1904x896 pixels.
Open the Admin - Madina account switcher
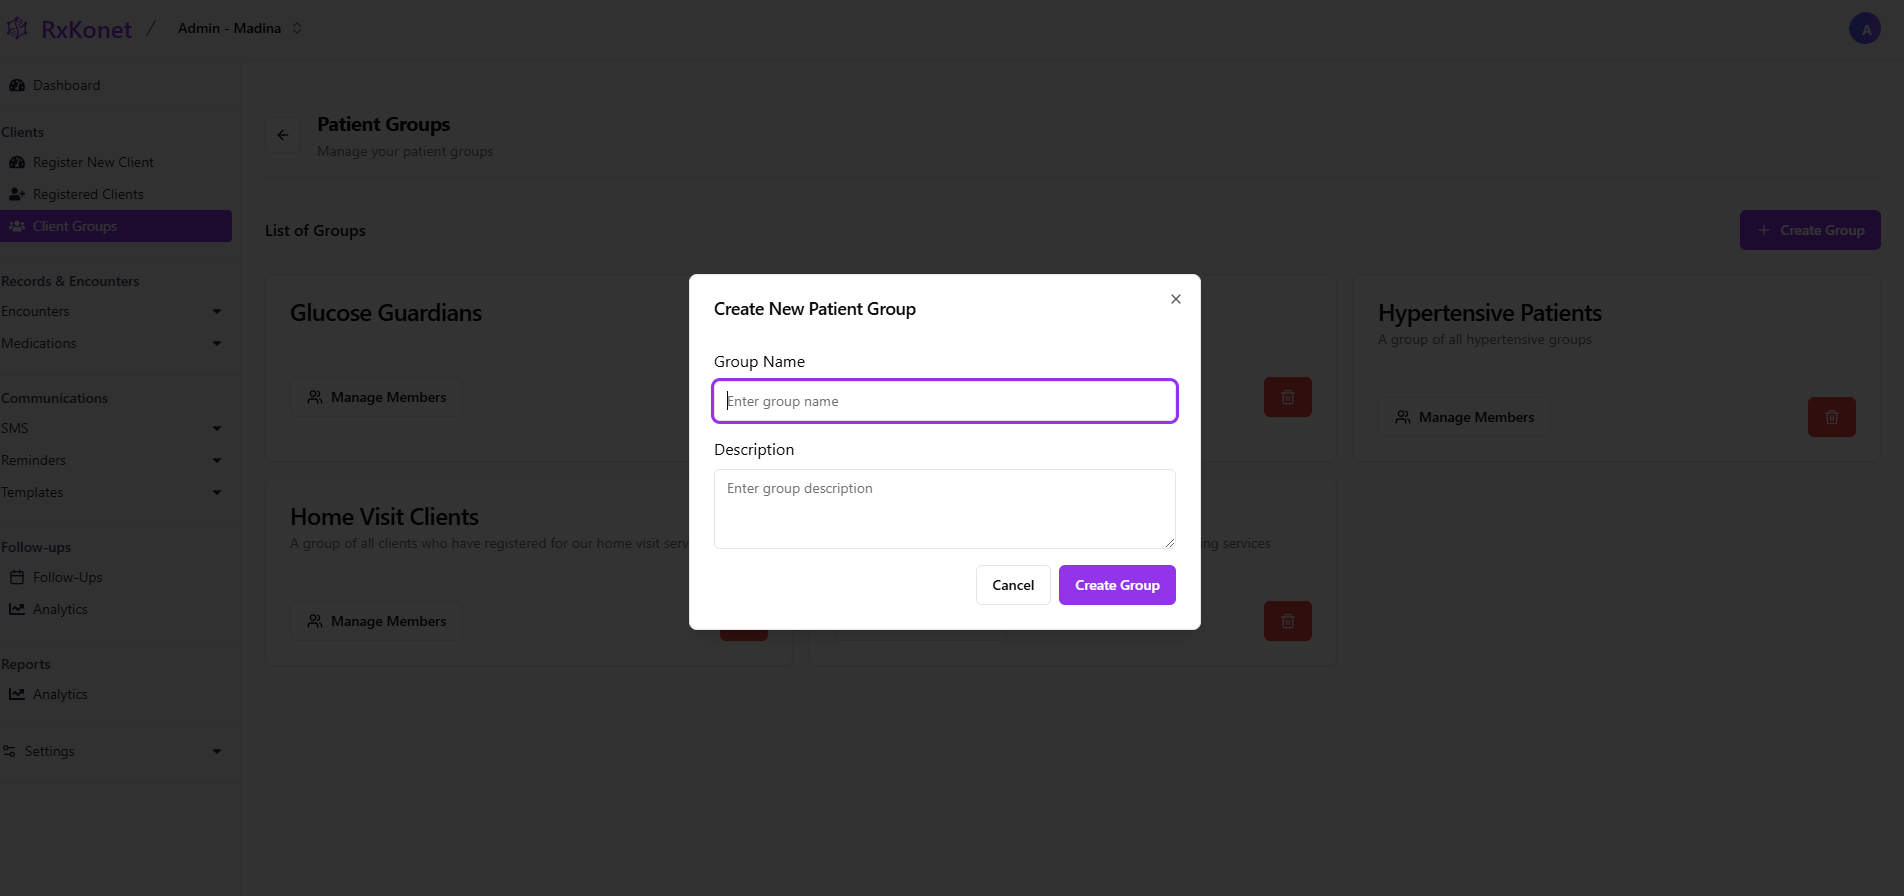click(240, 28)
